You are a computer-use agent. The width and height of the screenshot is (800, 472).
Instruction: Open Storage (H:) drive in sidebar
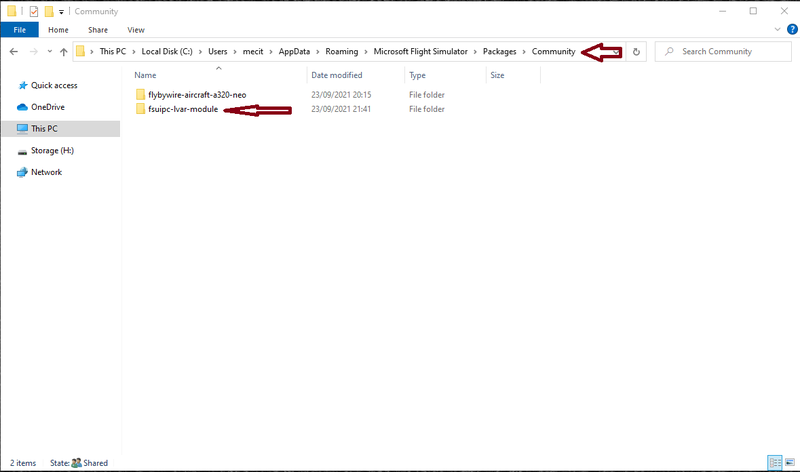click(52, 151)
